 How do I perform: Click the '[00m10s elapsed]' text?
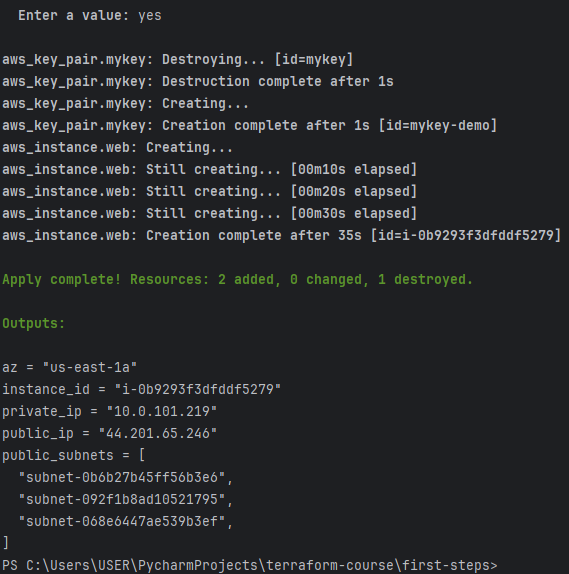354,169
